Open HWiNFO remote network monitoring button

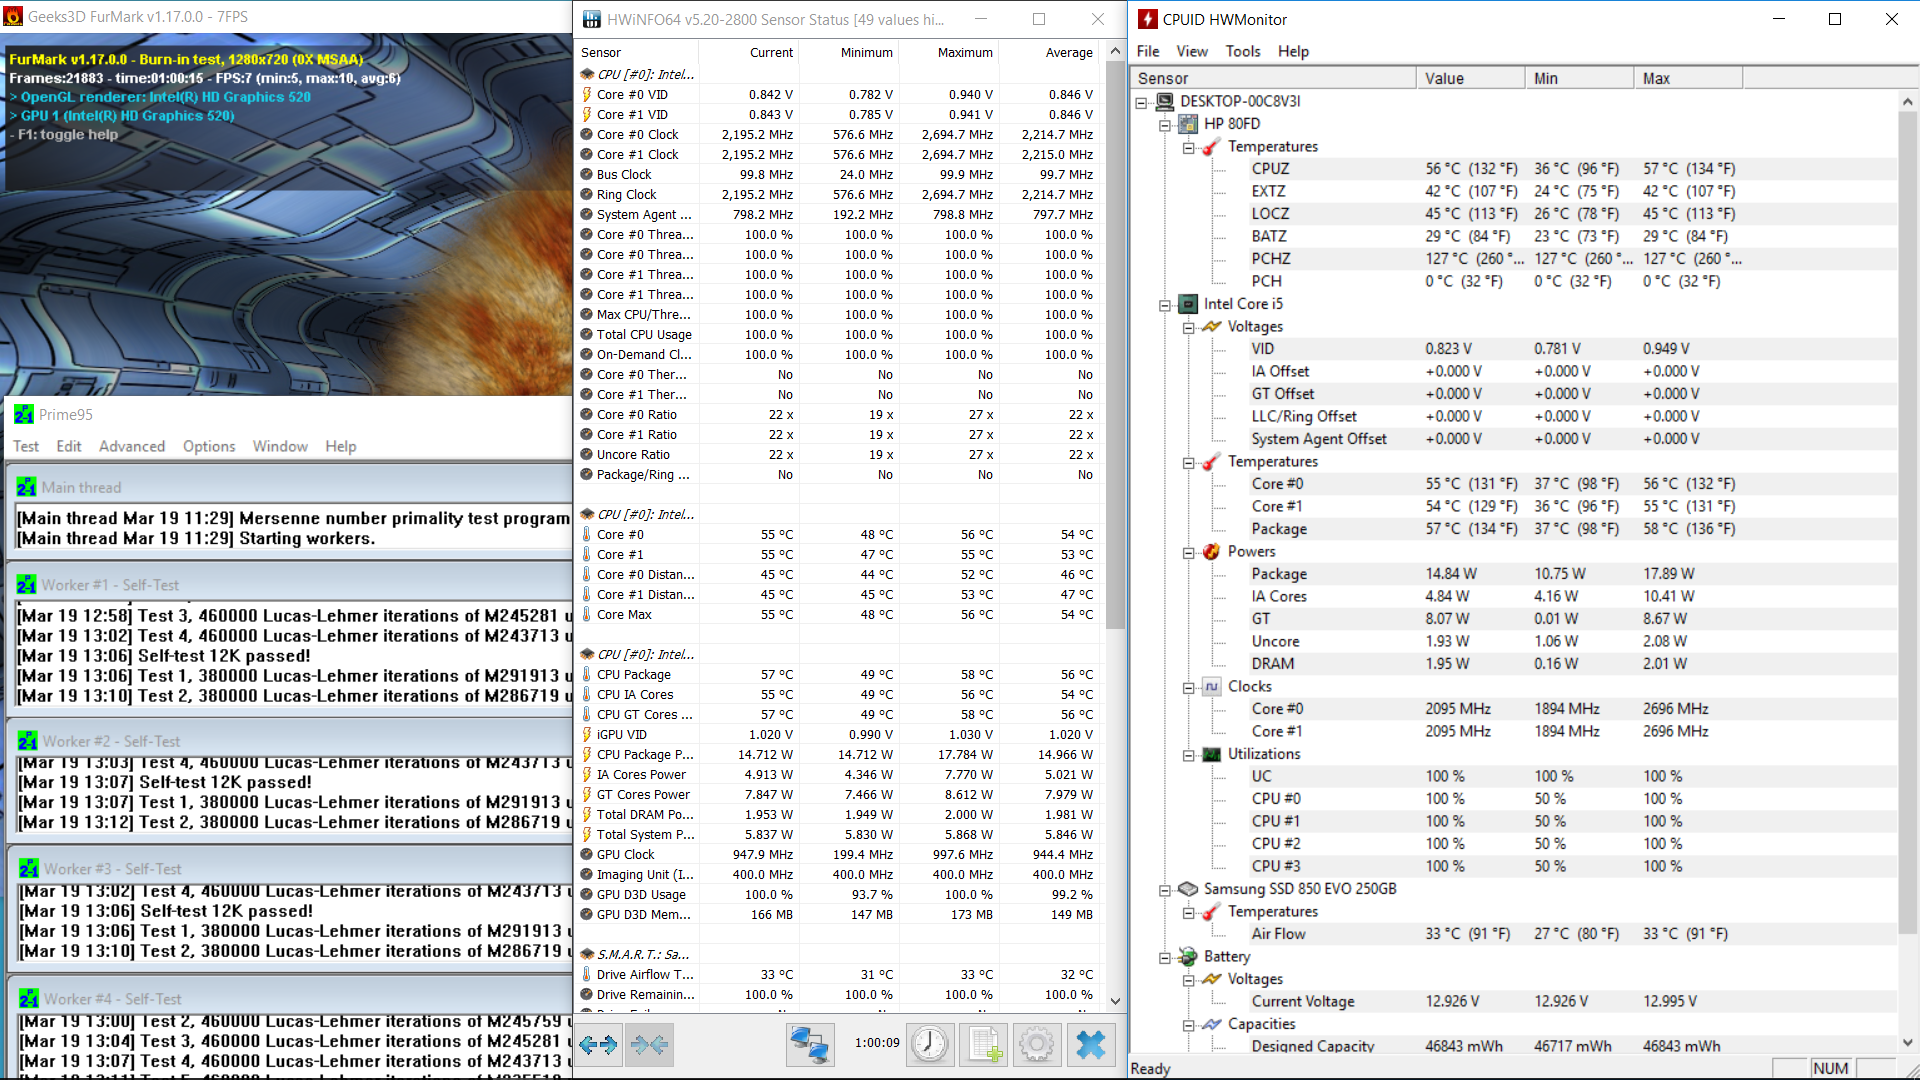[809, 1045]
